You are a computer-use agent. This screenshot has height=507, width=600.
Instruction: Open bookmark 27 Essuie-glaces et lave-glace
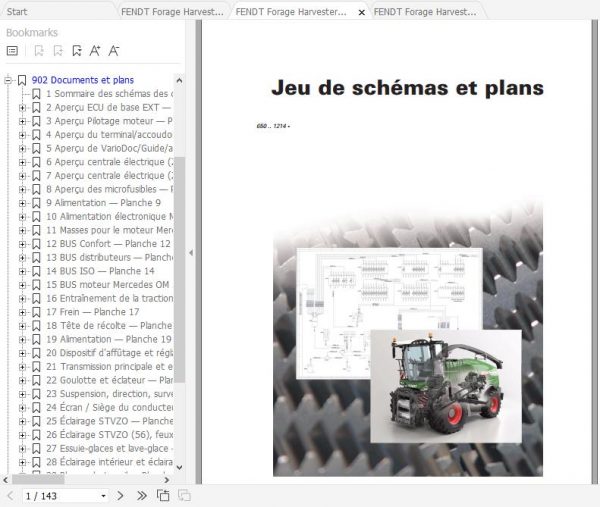click(x=109, y=448)
